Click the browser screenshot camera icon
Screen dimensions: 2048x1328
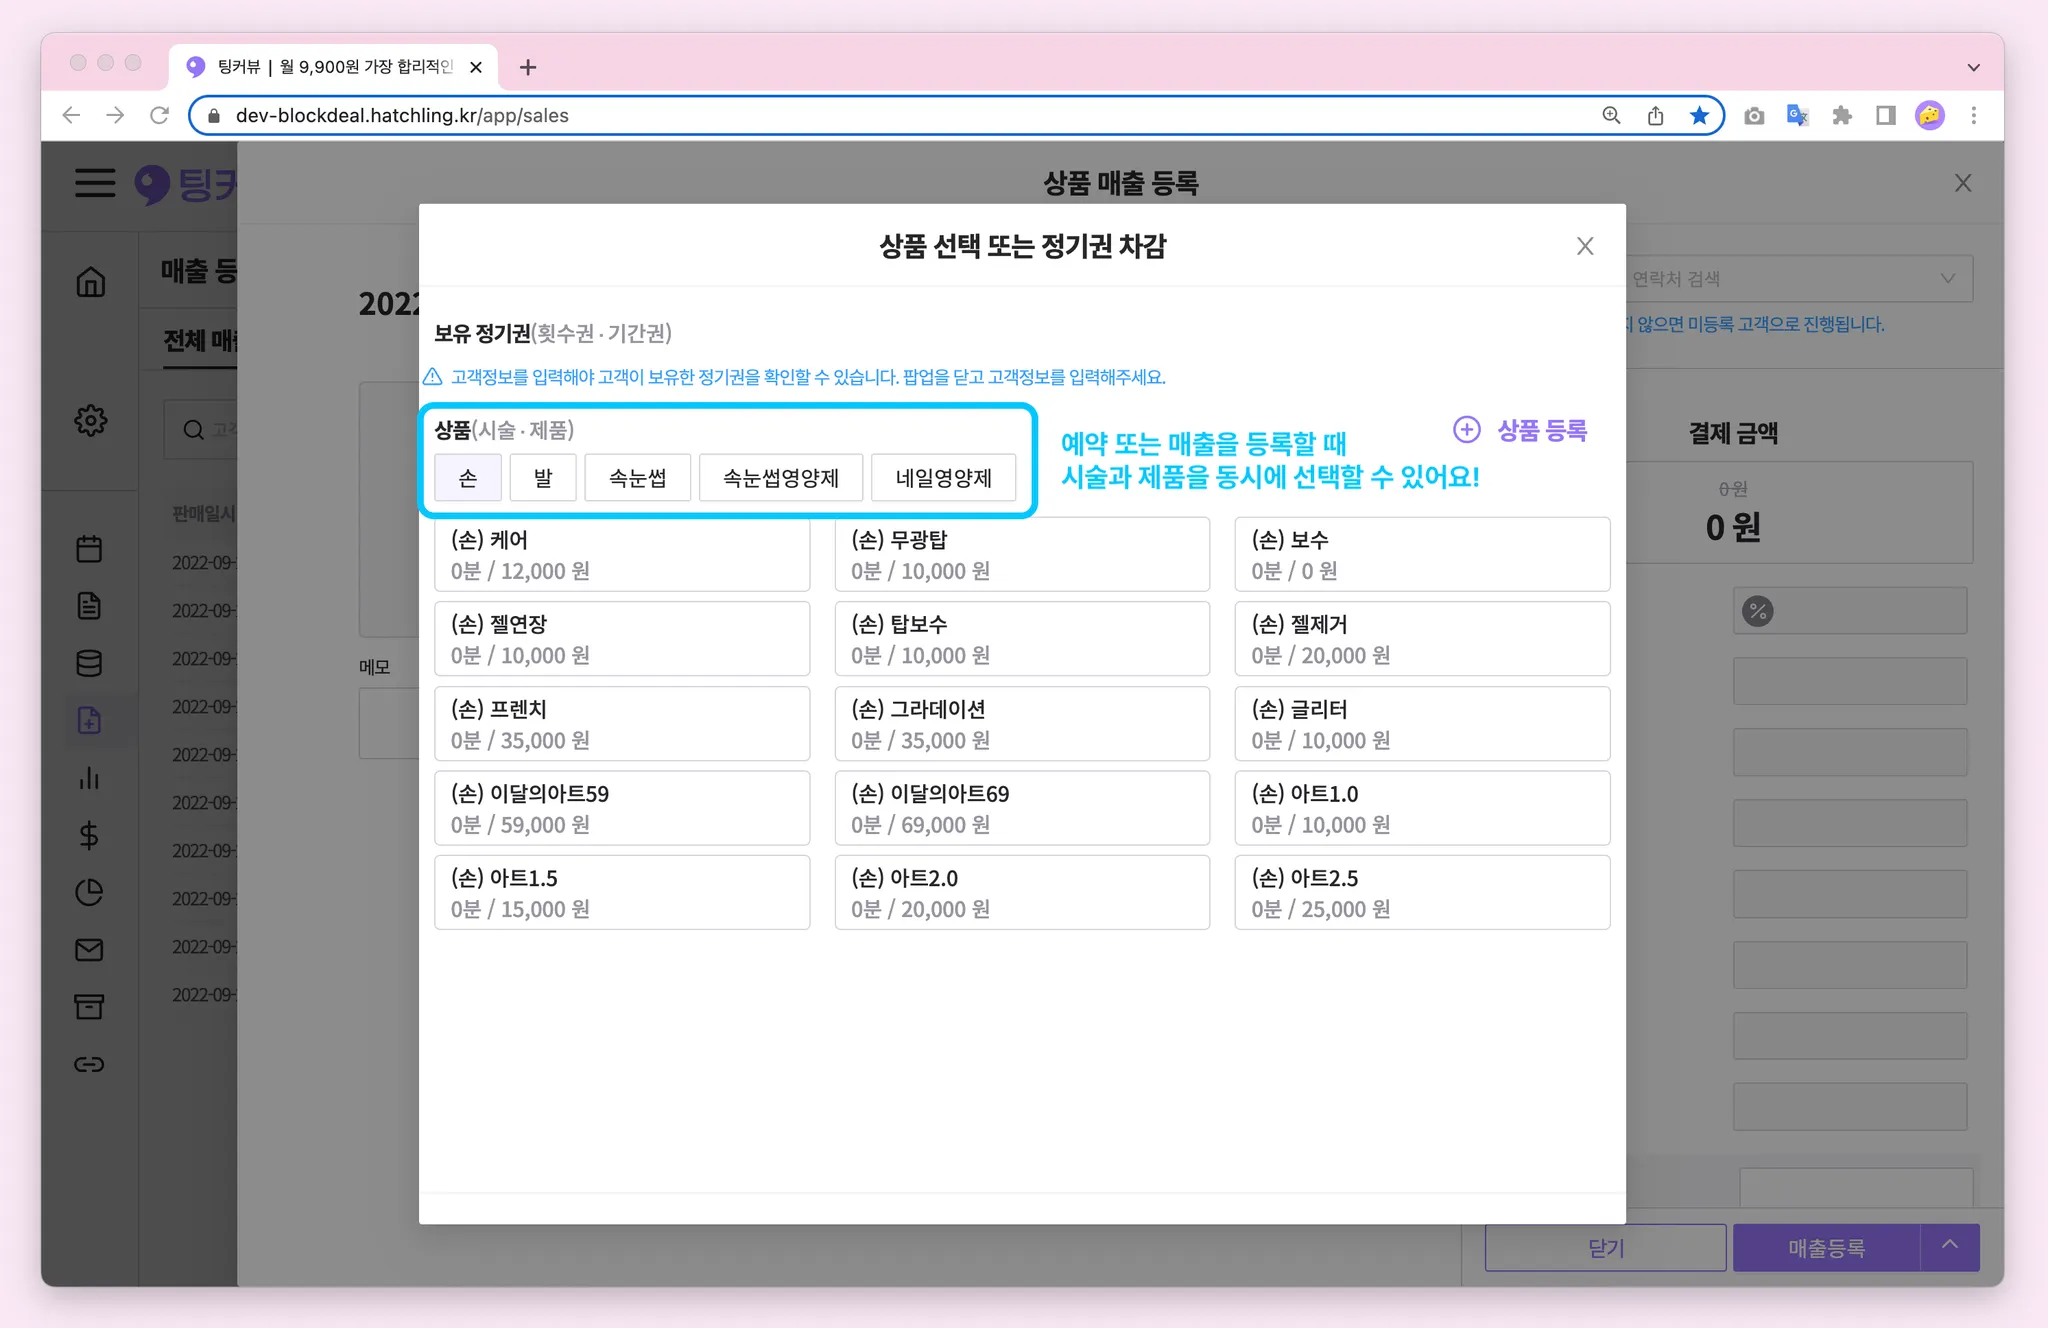[1754, 116]
